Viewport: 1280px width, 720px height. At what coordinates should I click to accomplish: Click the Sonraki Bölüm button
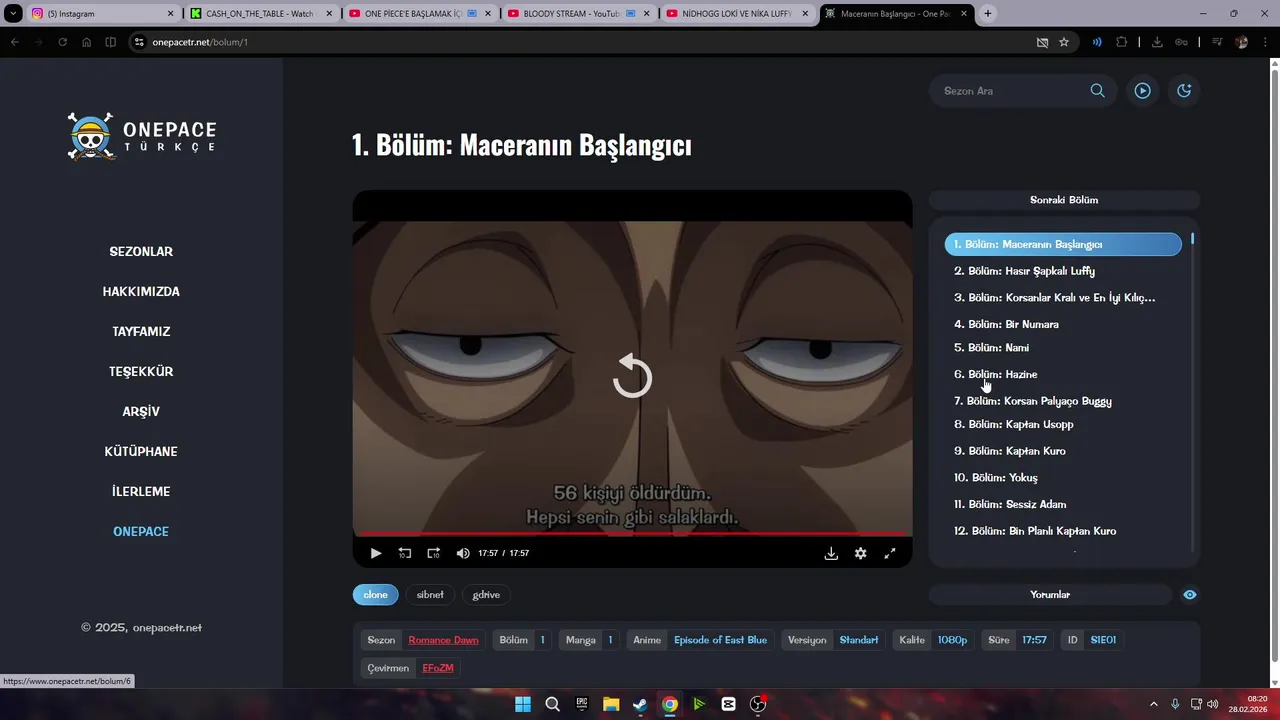(x=1064, y=200)
